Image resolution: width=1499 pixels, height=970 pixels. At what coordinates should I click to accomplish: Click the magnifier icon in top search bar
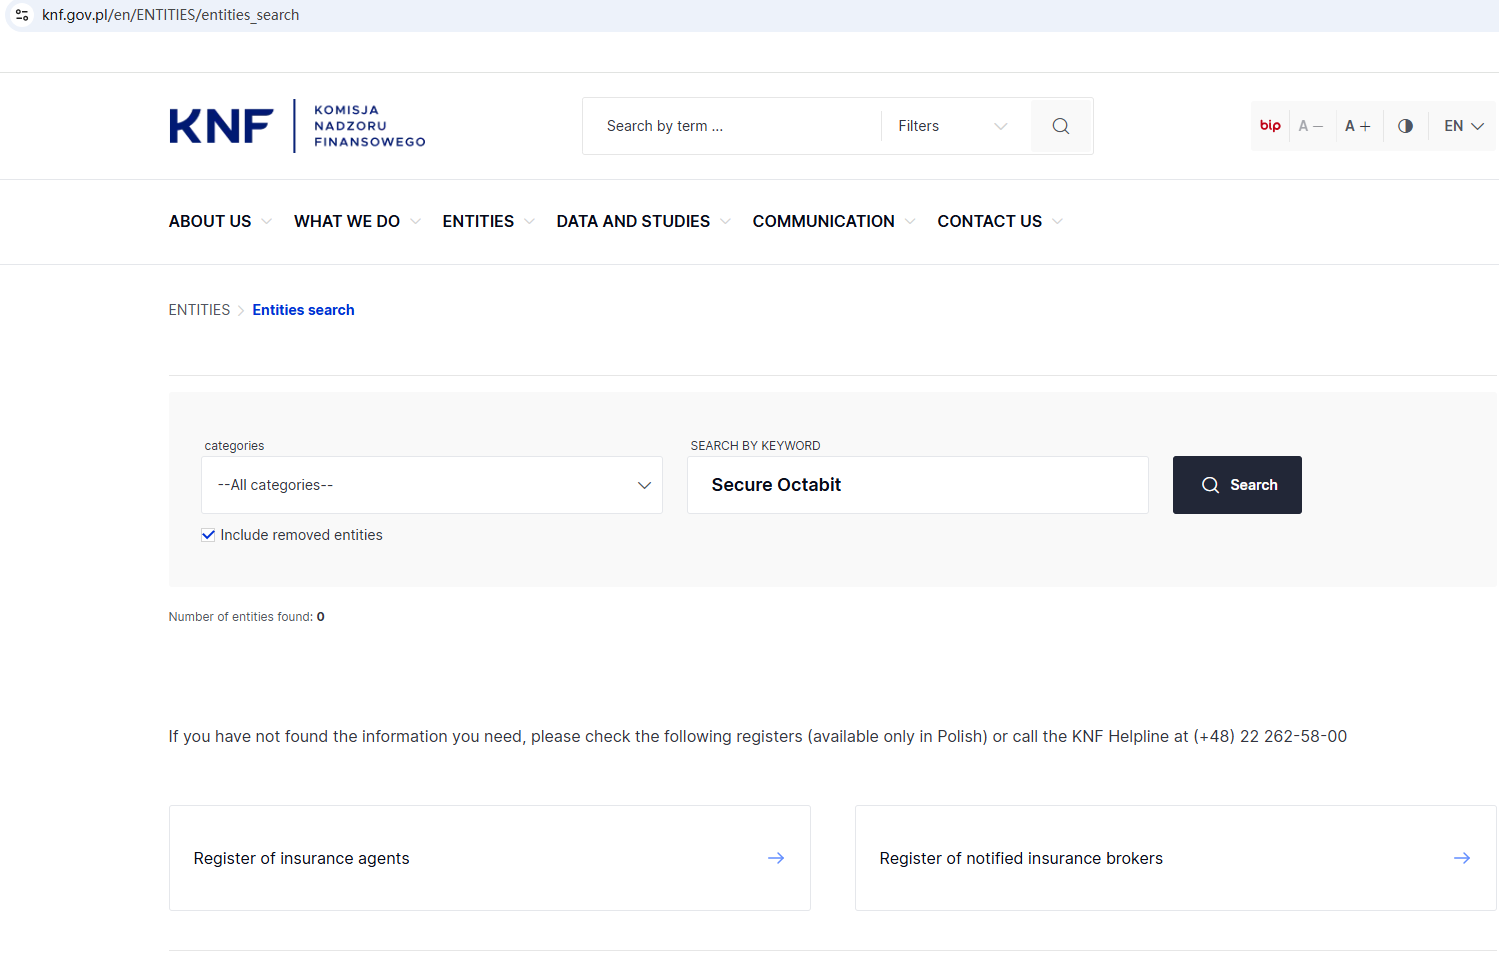(x=1061, y=126)
